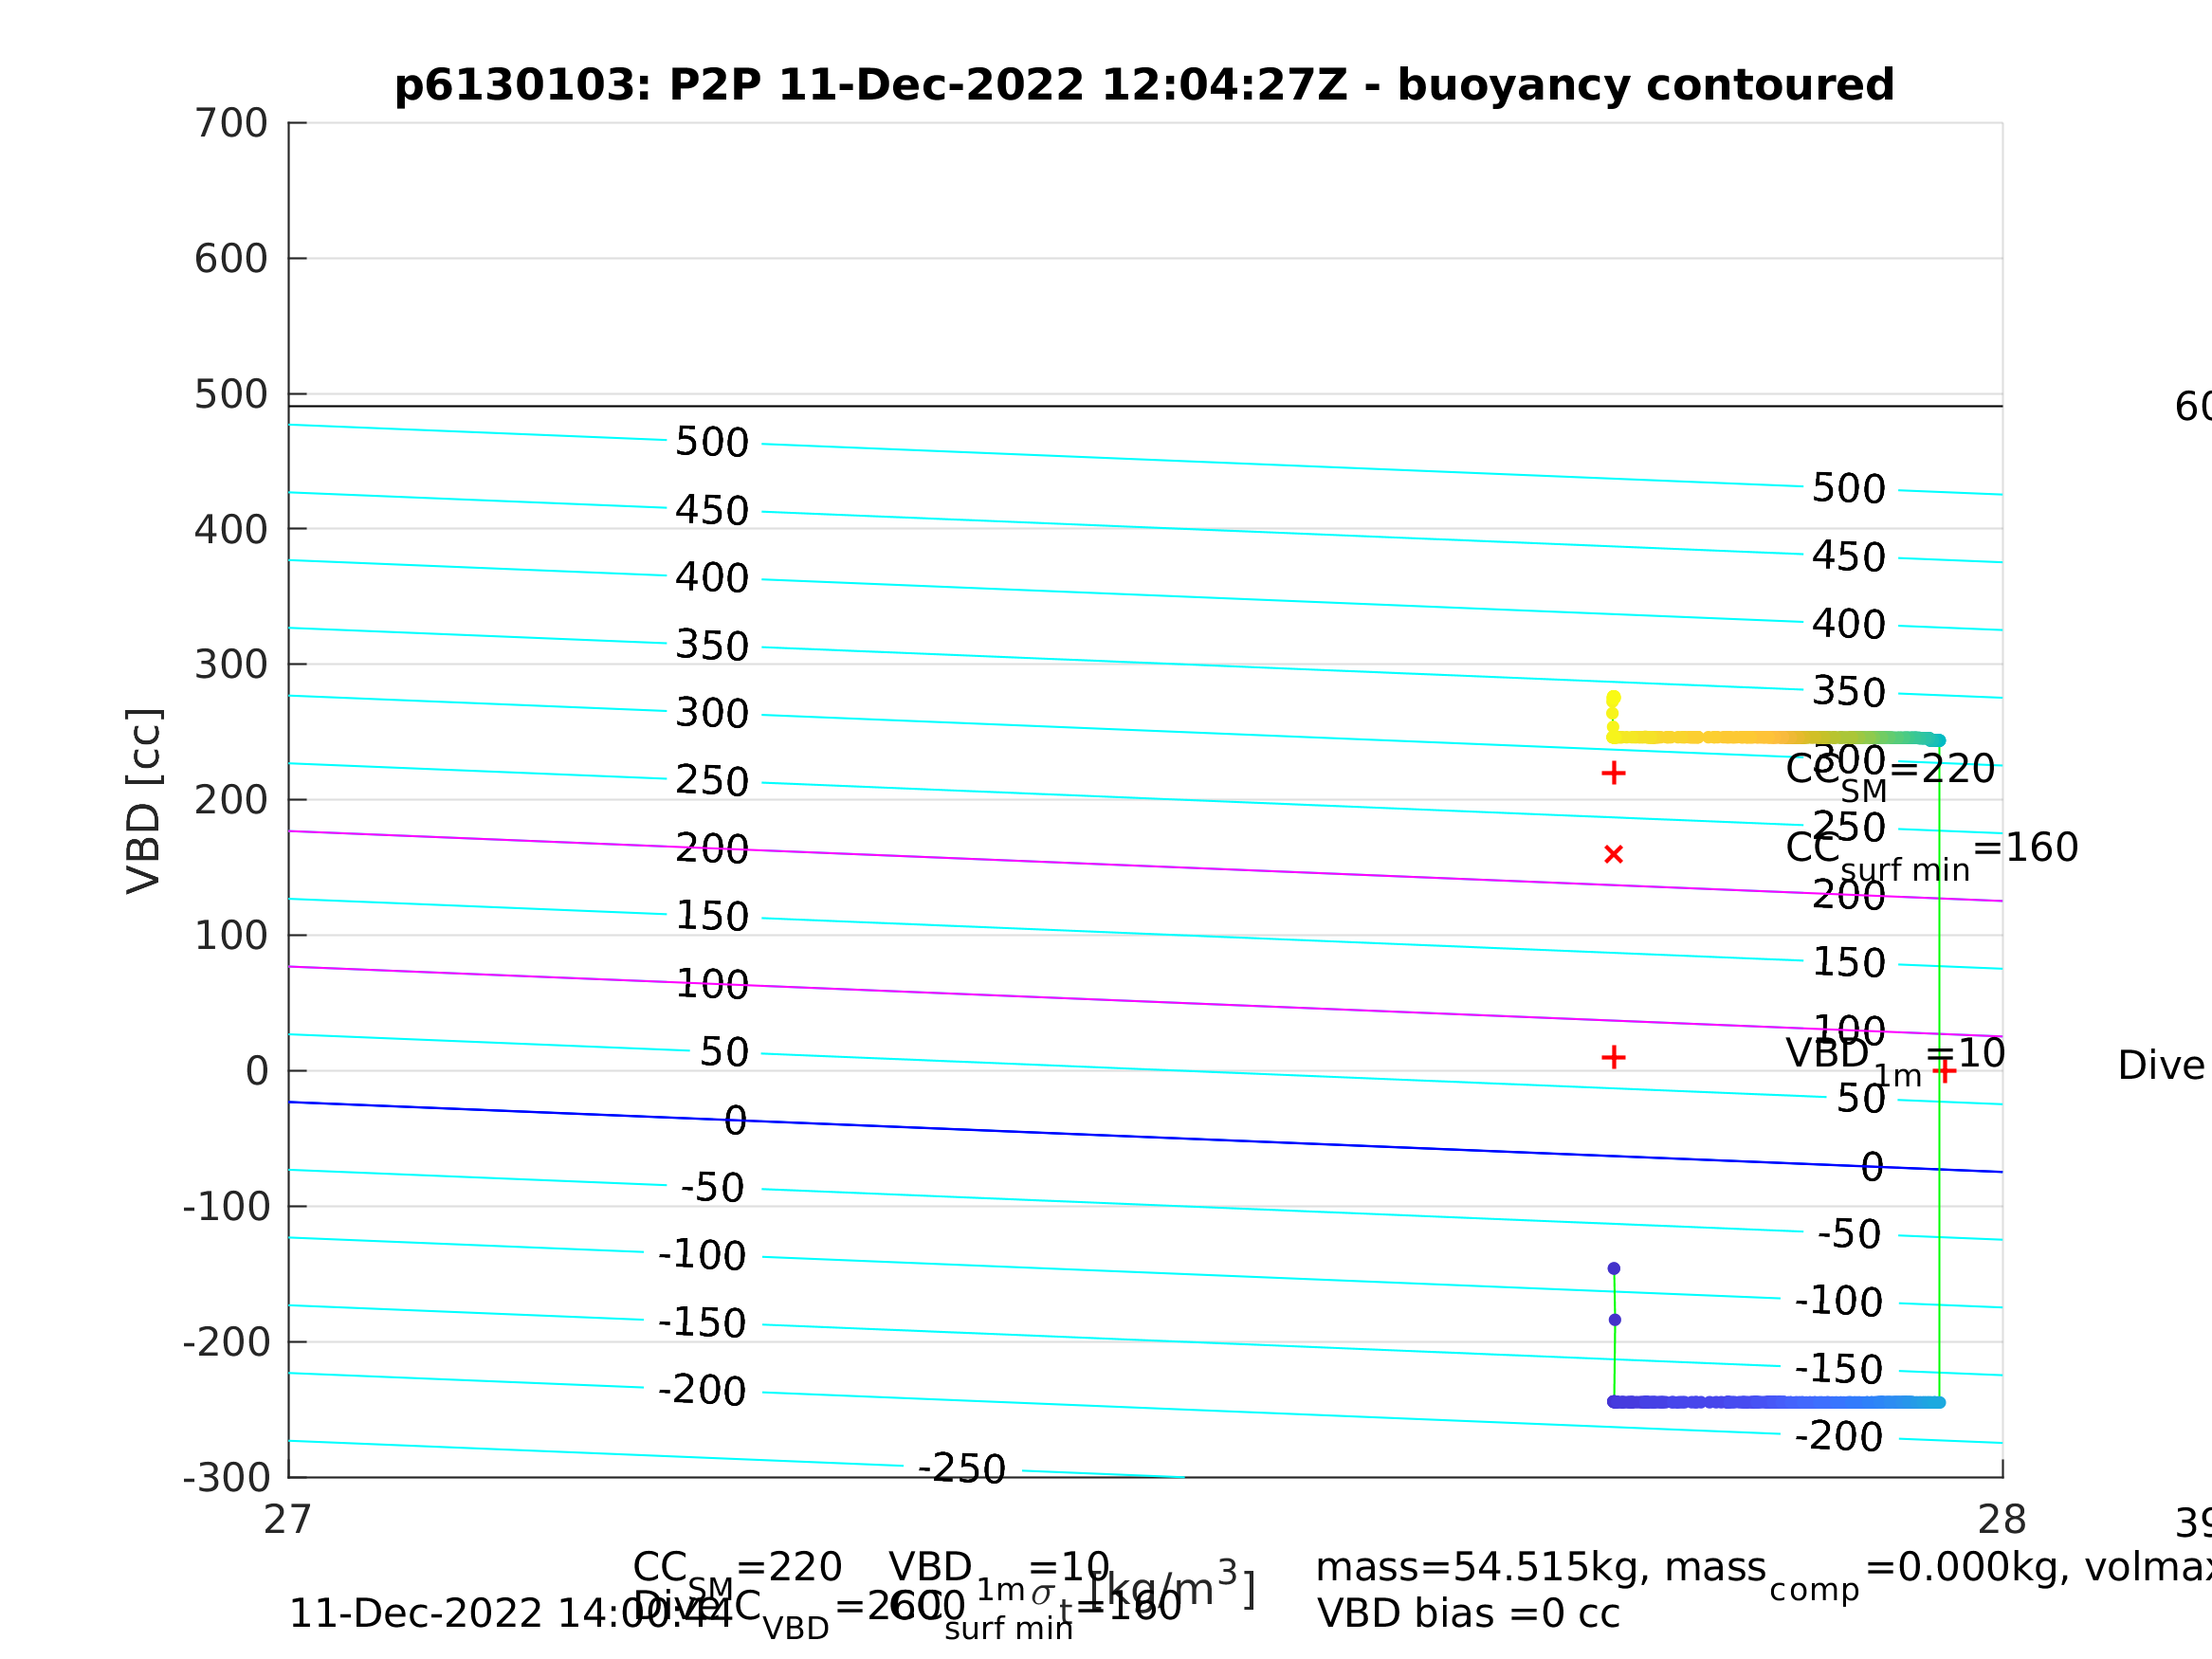Click the x-axis tick label '27'

[288, 1520]
